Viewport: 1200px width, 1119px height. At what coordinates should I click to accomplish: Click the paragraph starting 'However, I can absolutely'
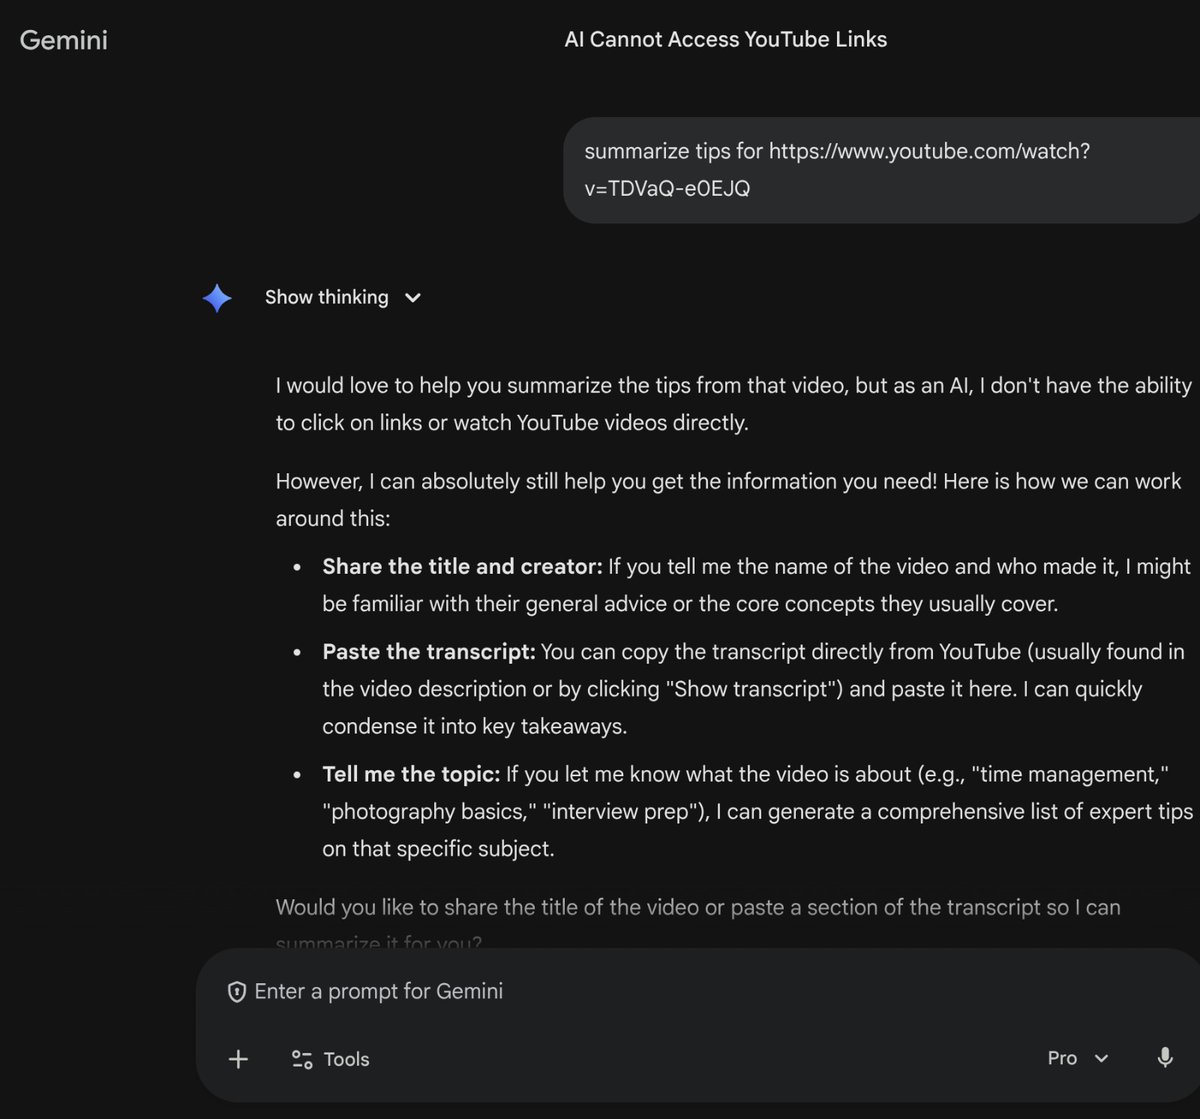tap(729, 500)
